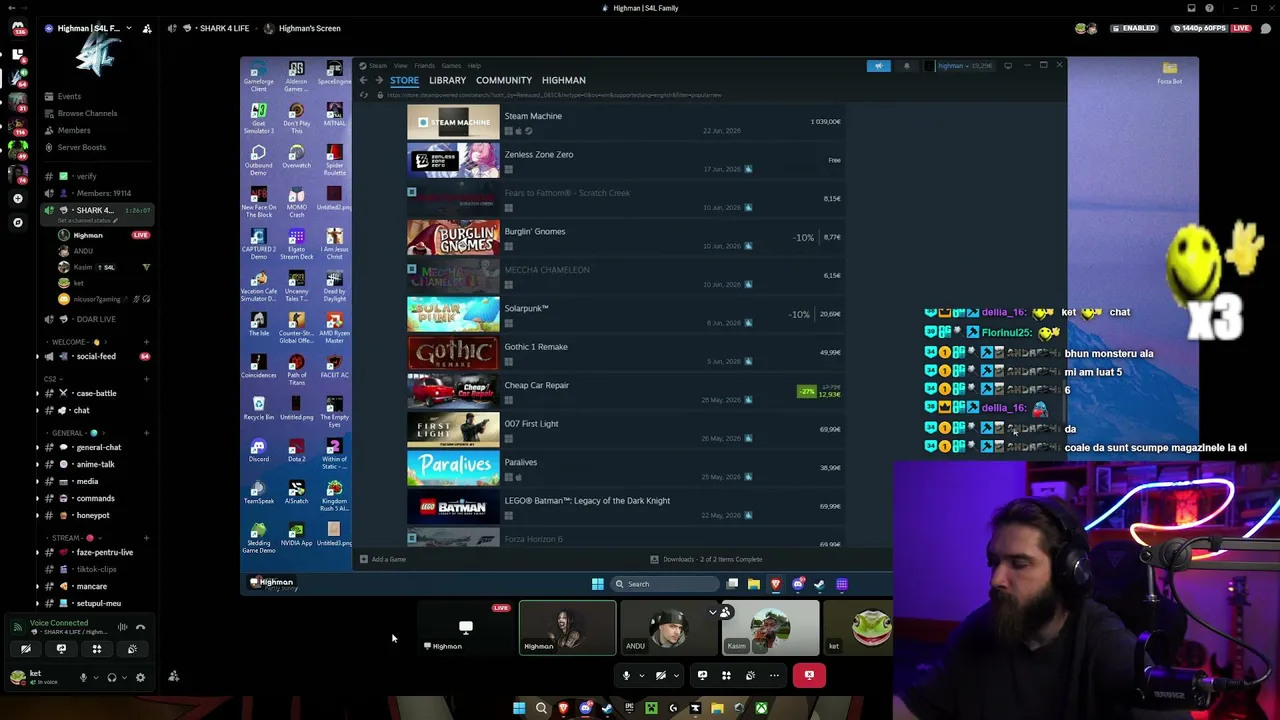Open output device arrow in user panel
The image size is (1280, 720).
(125, 677)
